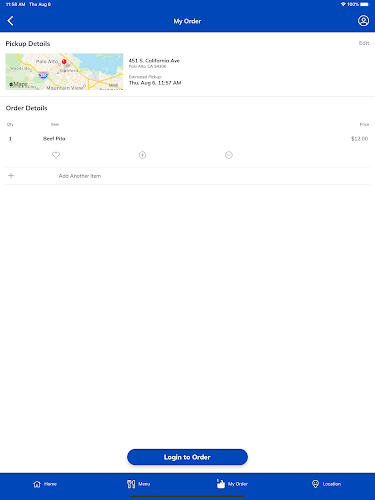Tap the $12.00 price of Beef Pita
Screen dimensions: 375x500
tap(359, 139)
